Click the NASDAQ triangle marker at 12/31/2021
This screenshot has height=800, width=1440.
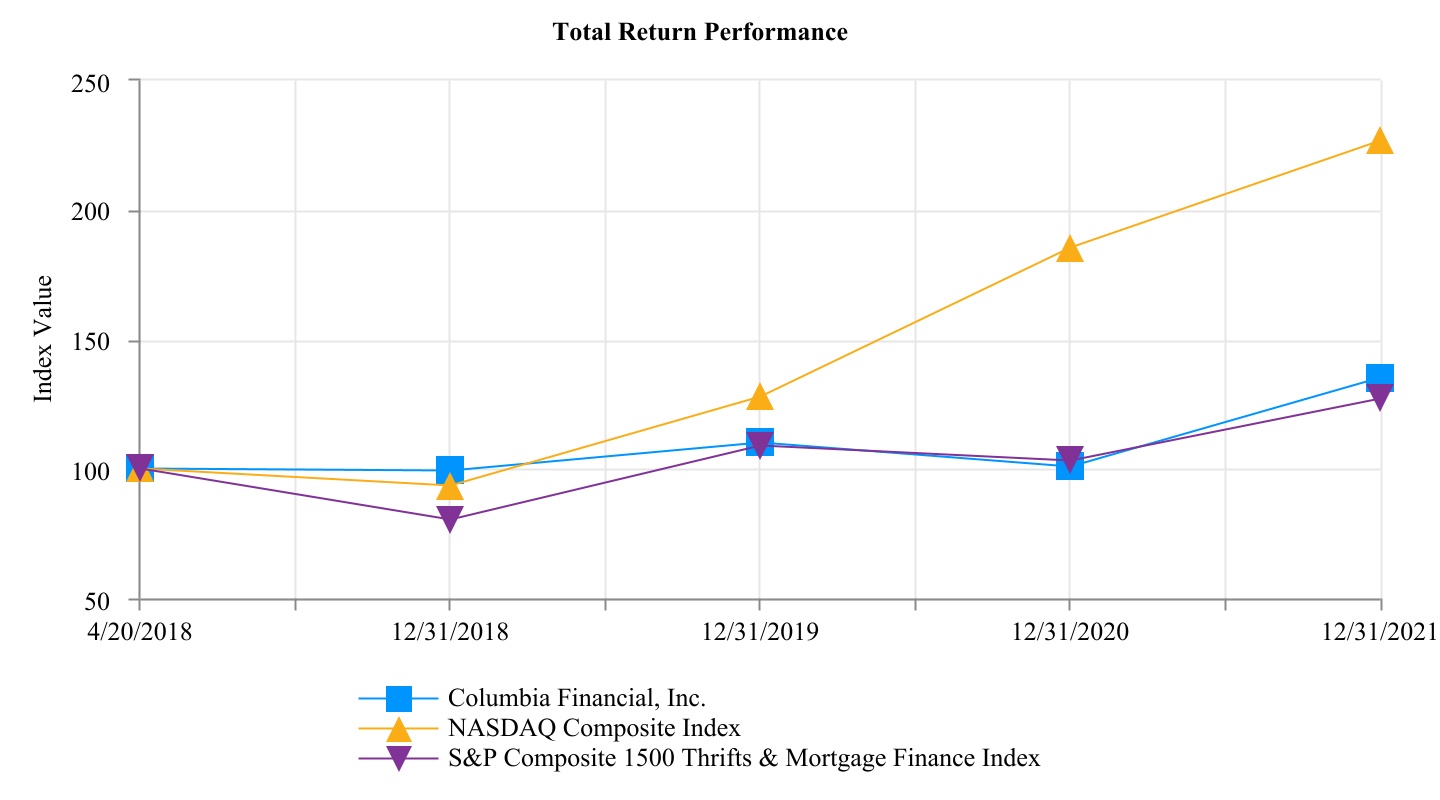1380,140
